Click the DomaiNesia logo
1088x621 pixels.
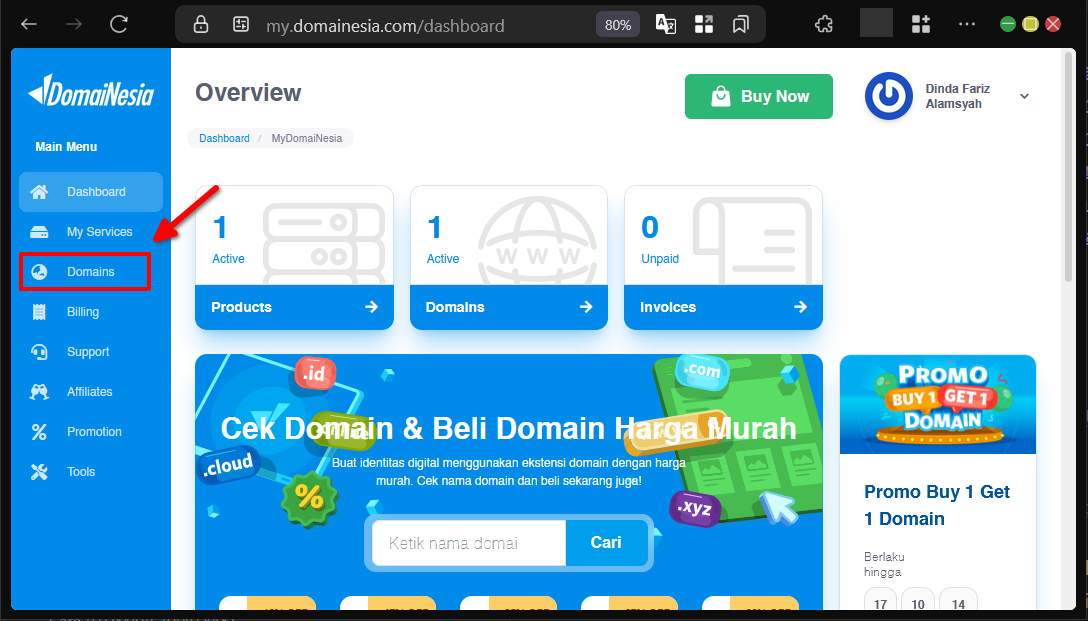coord(91,91)
